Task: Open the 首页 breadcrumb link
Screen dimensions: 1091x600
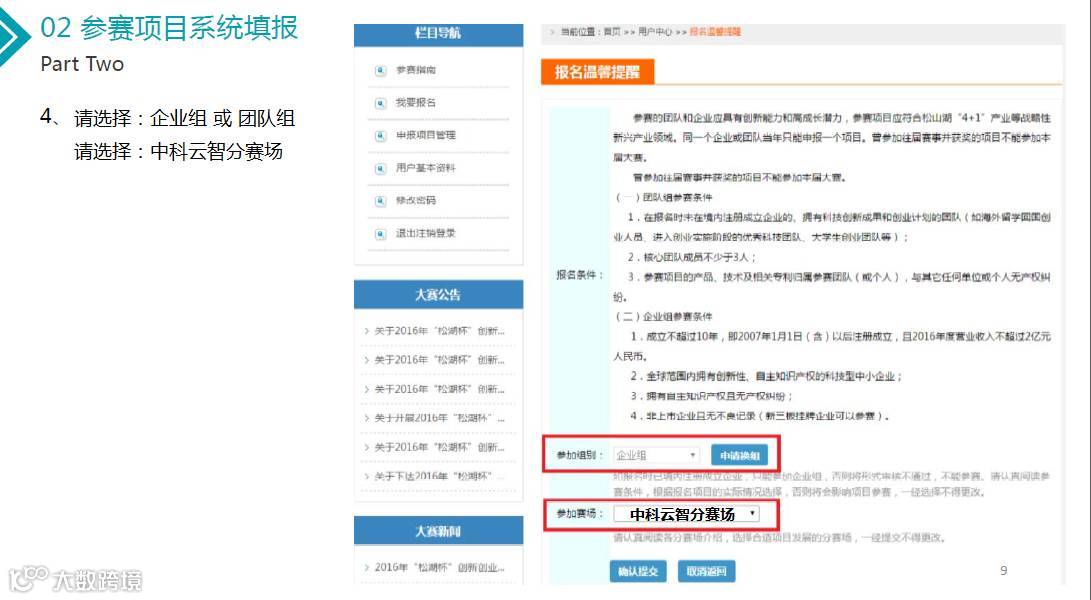Action: tap(612, 32)
